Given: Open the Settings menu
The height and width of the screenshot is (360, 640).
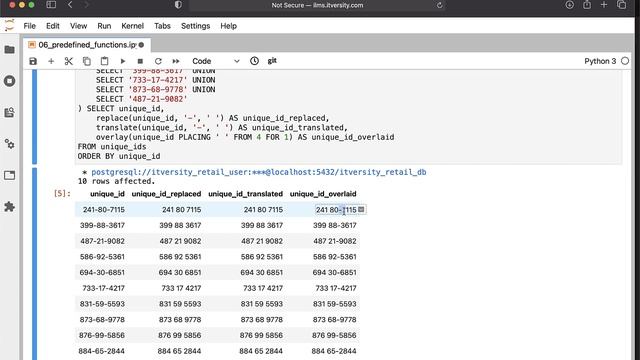Looking at the screenshot, I should click(196, 26).
